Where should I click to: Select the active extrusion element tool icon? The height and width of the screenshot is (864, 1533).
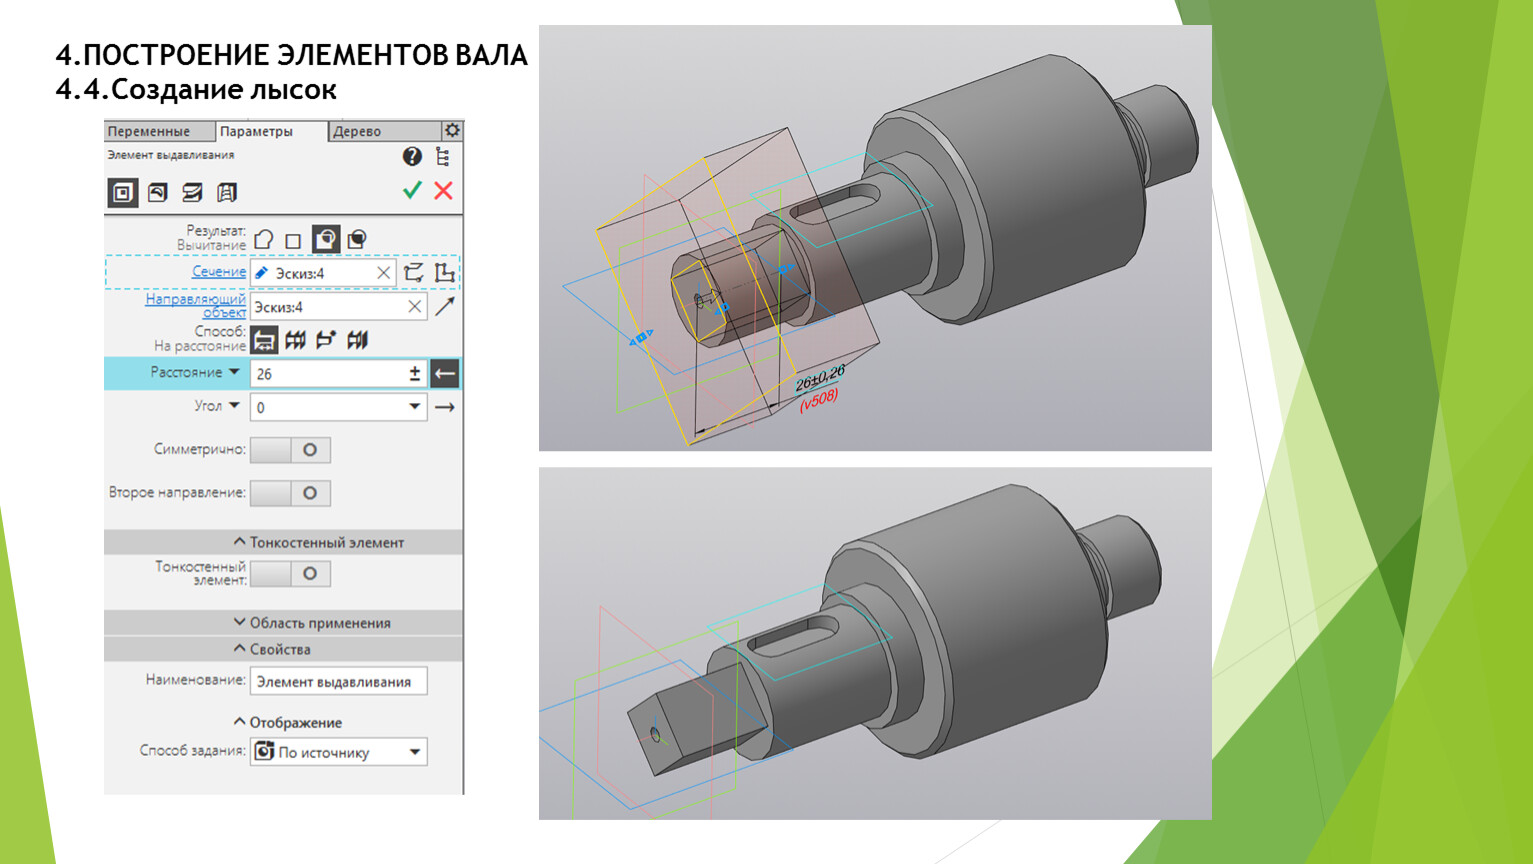(123, 192)
